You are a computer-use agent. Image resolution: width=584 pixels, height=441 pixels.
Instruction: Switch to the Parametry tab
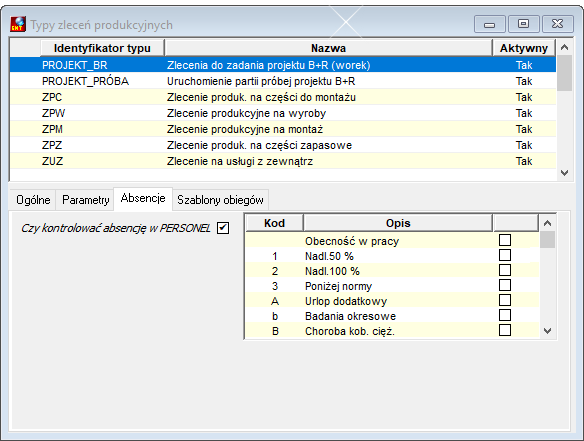coord(86,200)
